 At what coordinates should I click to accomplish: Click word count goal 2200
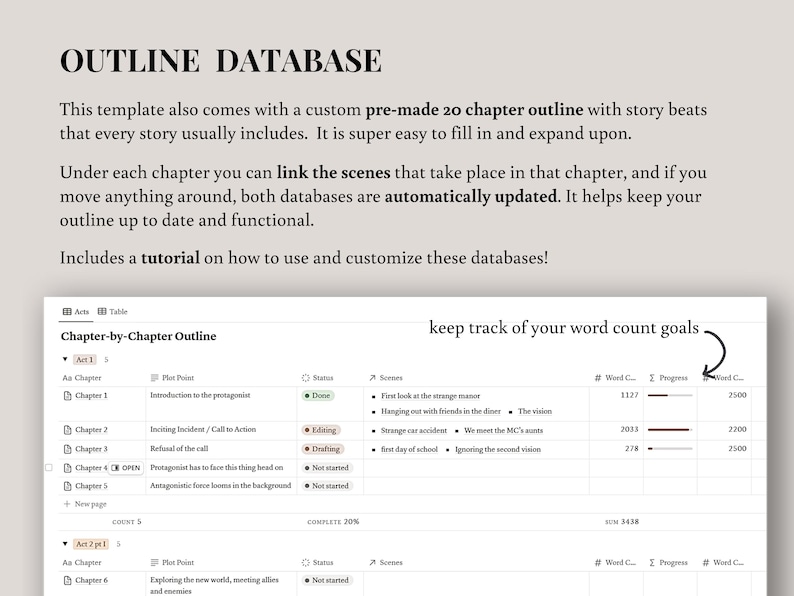tap(737, 429)
